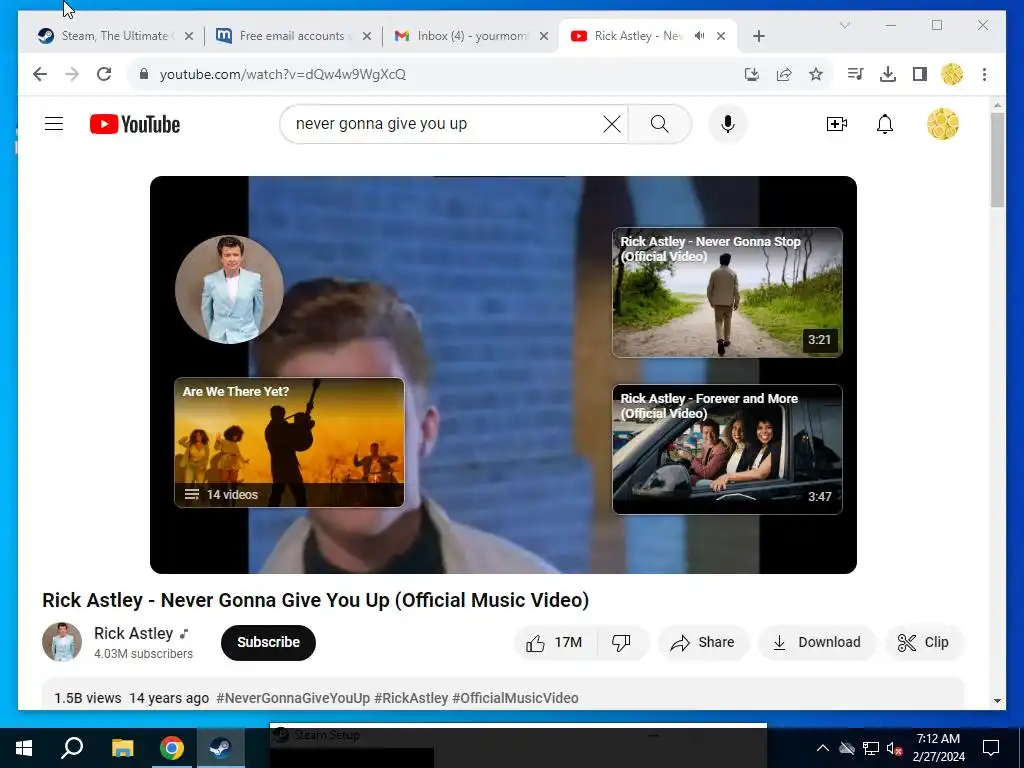
Task: Mute the Rick Astley tab audio
Action: pyautogui.click(x=699, y=36)
